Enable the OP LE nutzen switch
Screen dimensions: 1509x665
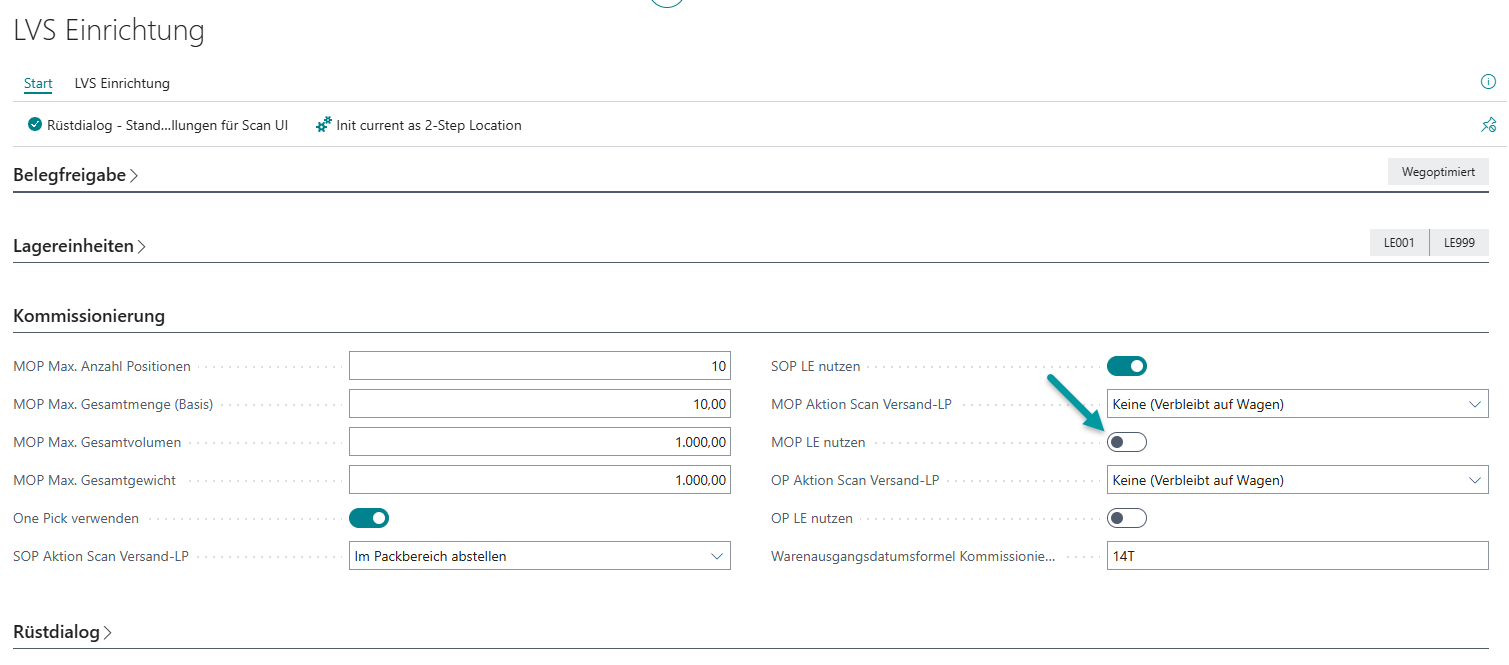point(1127,518)
